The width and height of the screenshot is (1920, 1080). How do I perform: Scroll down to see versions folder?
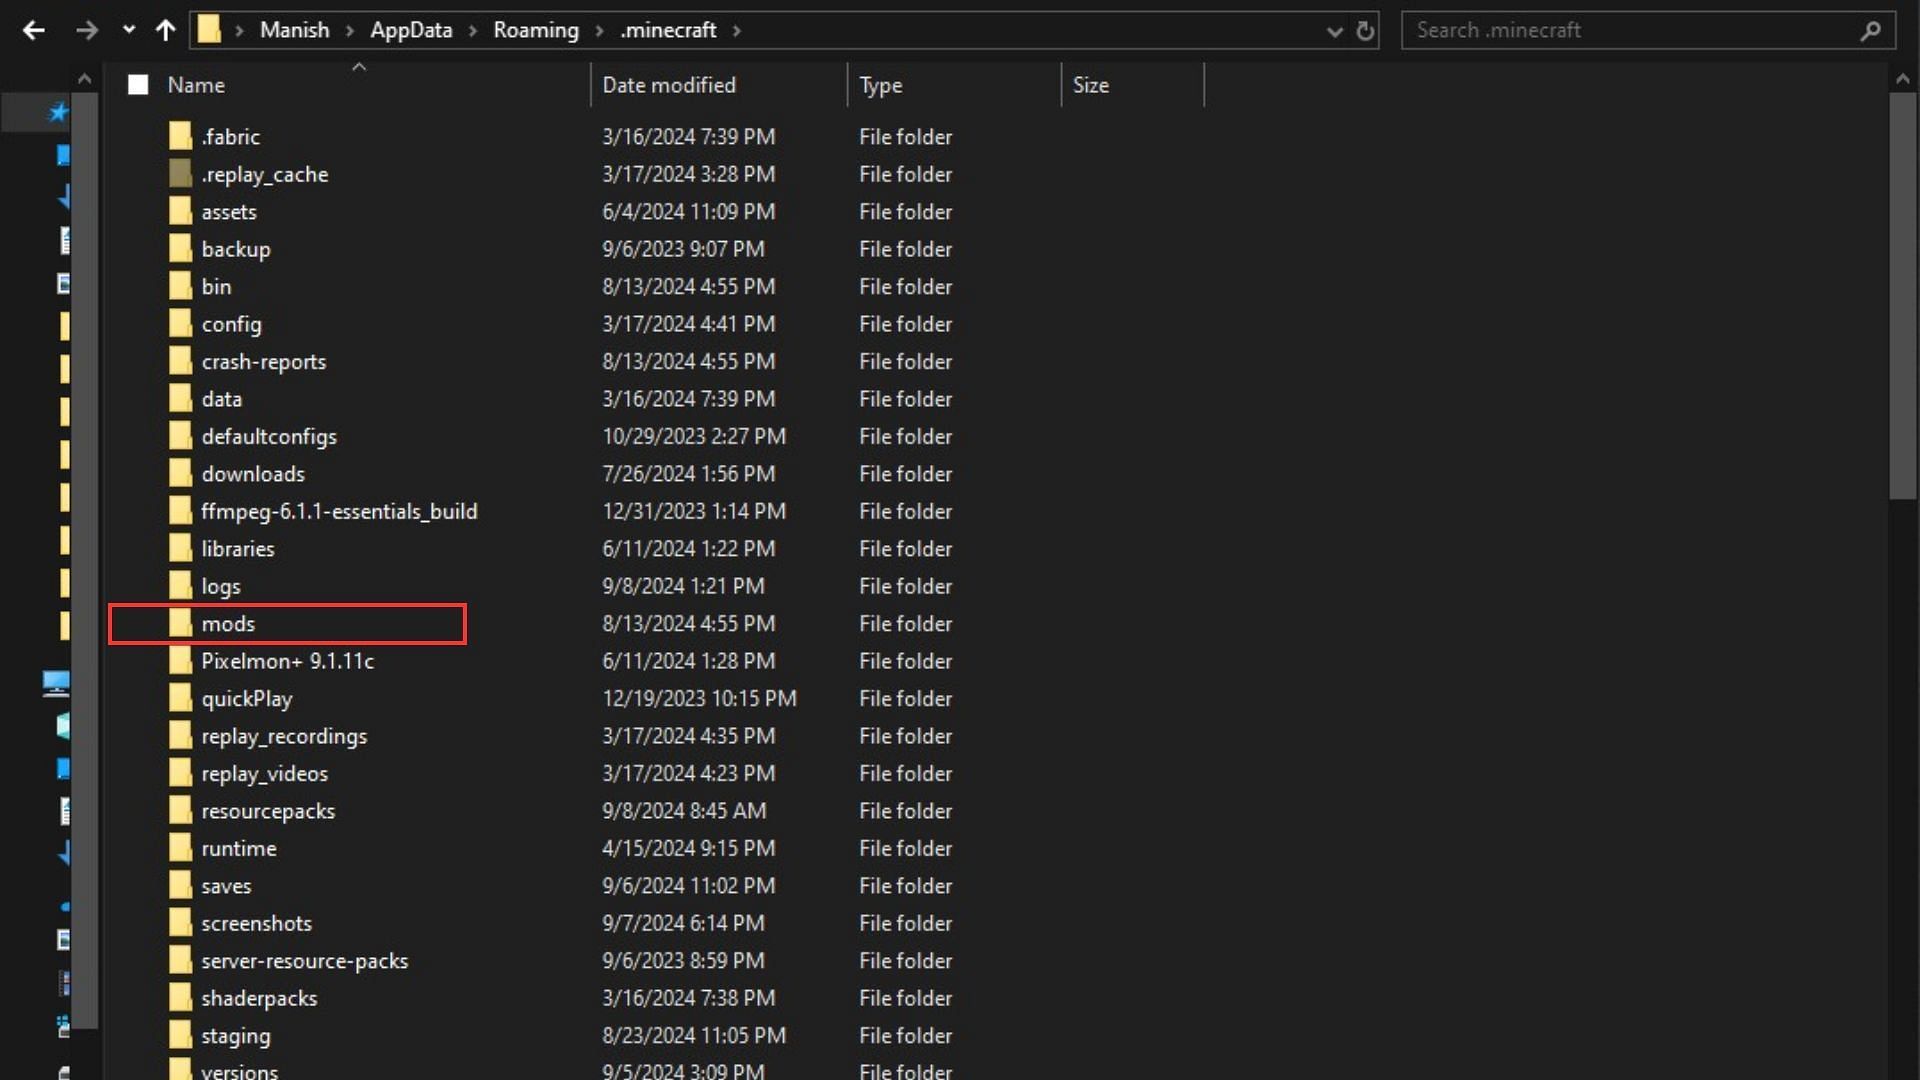(239, 1069)
